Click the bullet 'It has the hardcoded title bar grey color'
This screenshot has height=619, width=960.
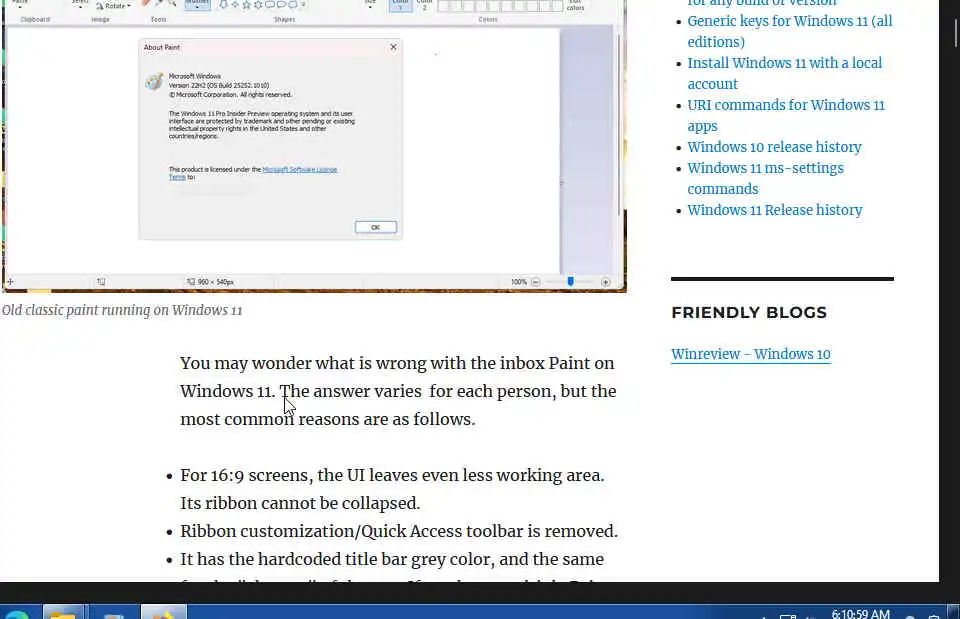coord(392,560)
